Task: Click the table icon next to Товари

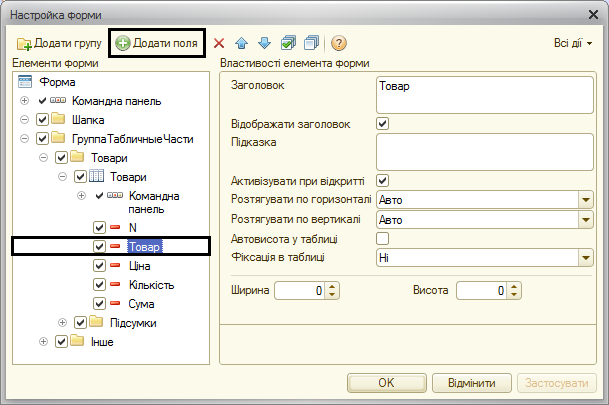Action: [96, 176]
